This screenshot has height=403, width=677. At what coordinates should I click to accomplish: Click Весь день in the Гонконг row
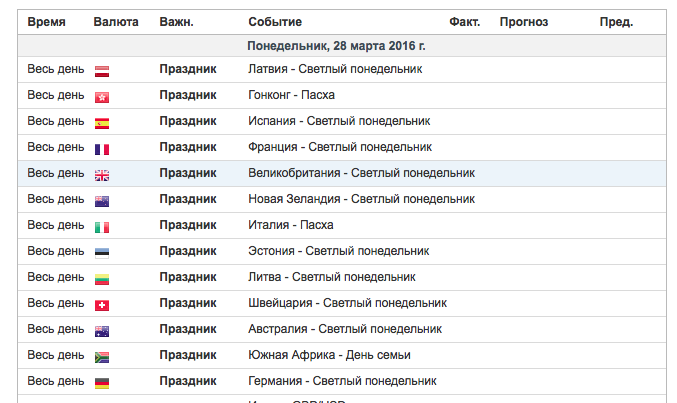(x=56, y=95)
